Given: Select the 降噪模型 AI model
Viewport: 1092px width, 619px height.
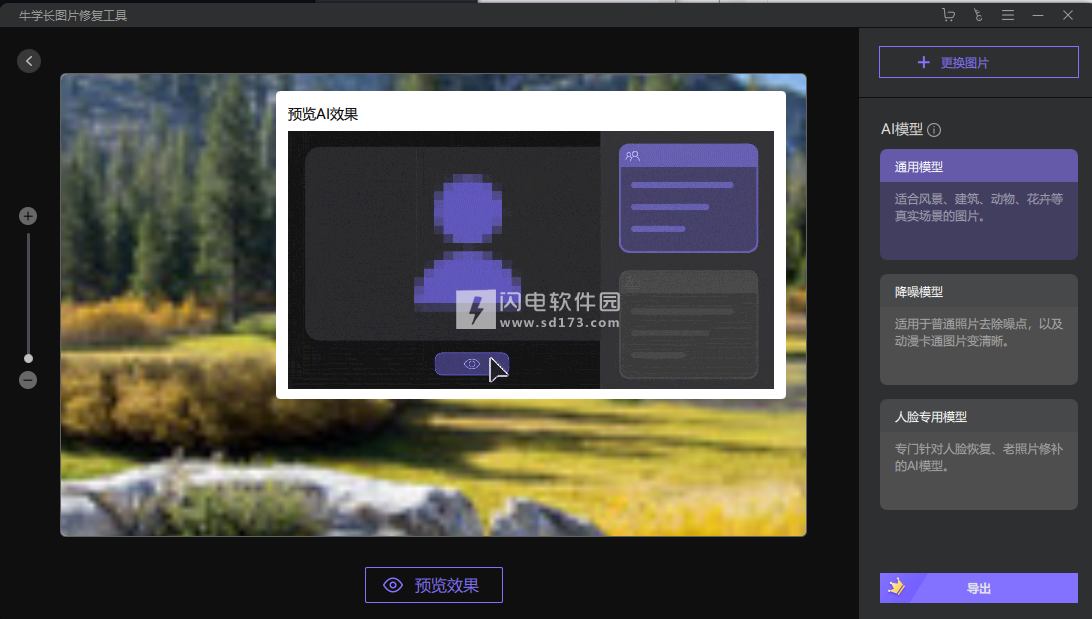Looking at the screenshot, I should point(978,330).
